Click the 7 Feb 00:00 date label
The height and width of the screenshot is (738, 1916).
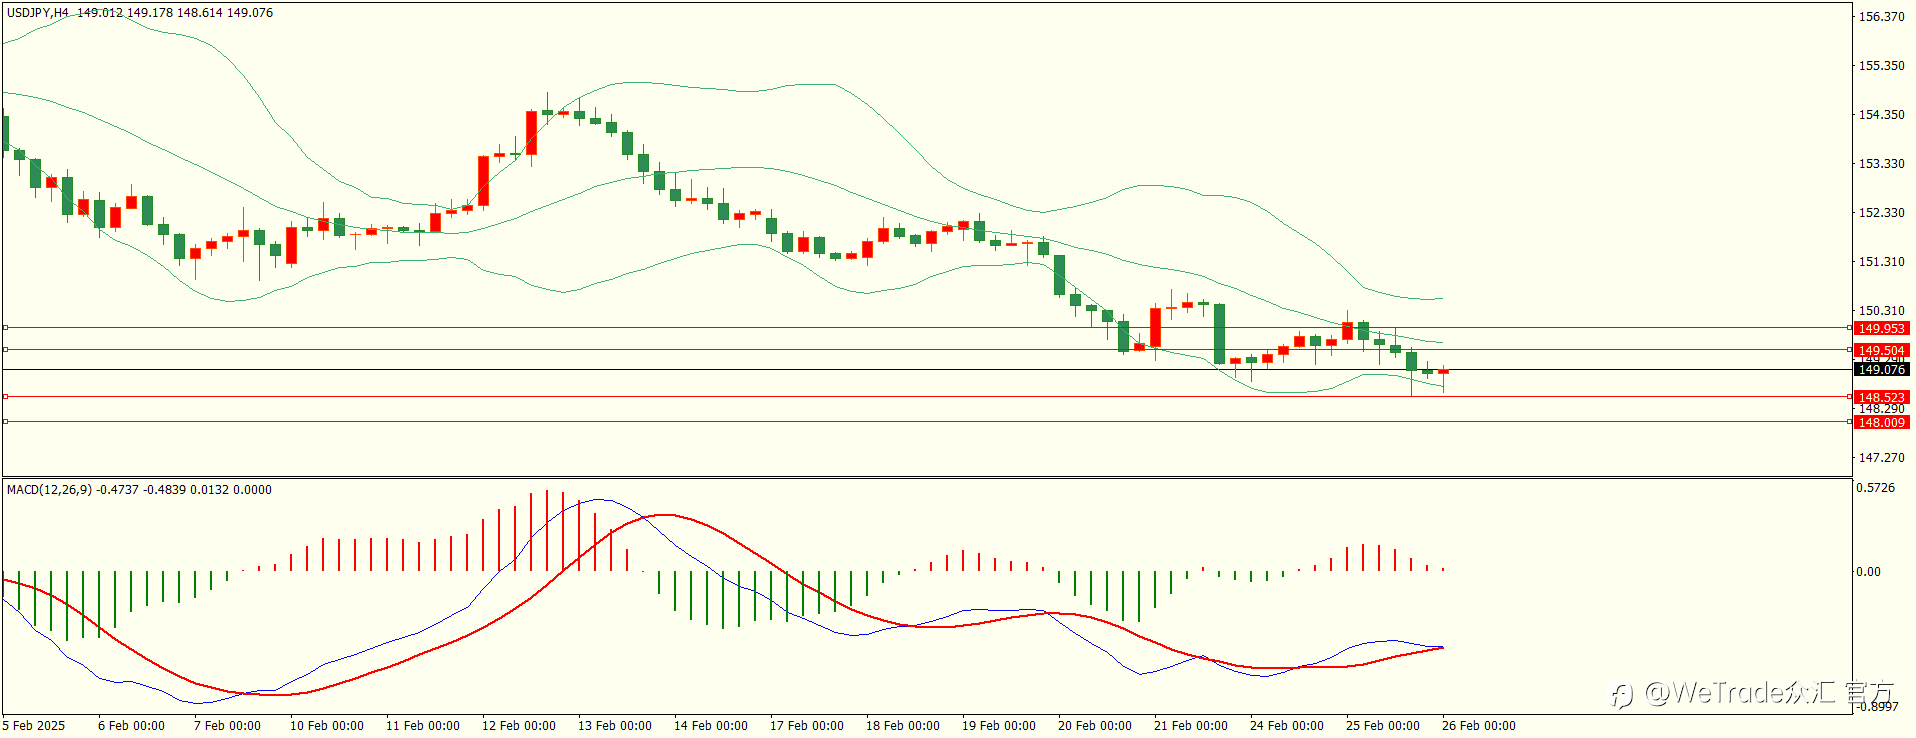point(227,726)
